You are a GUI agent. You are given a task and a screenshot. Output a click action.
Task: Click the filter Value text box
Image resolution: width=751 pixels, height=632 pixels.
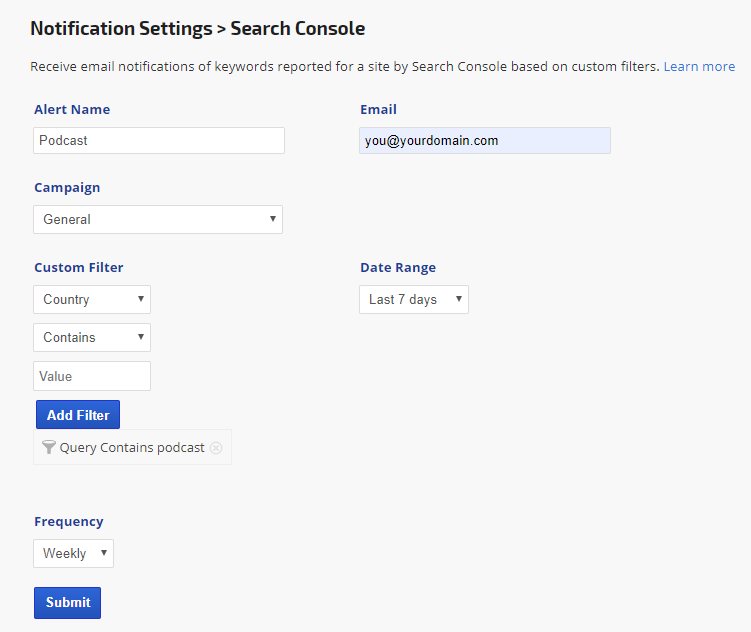pyautogui.click(x=92, y=376)
